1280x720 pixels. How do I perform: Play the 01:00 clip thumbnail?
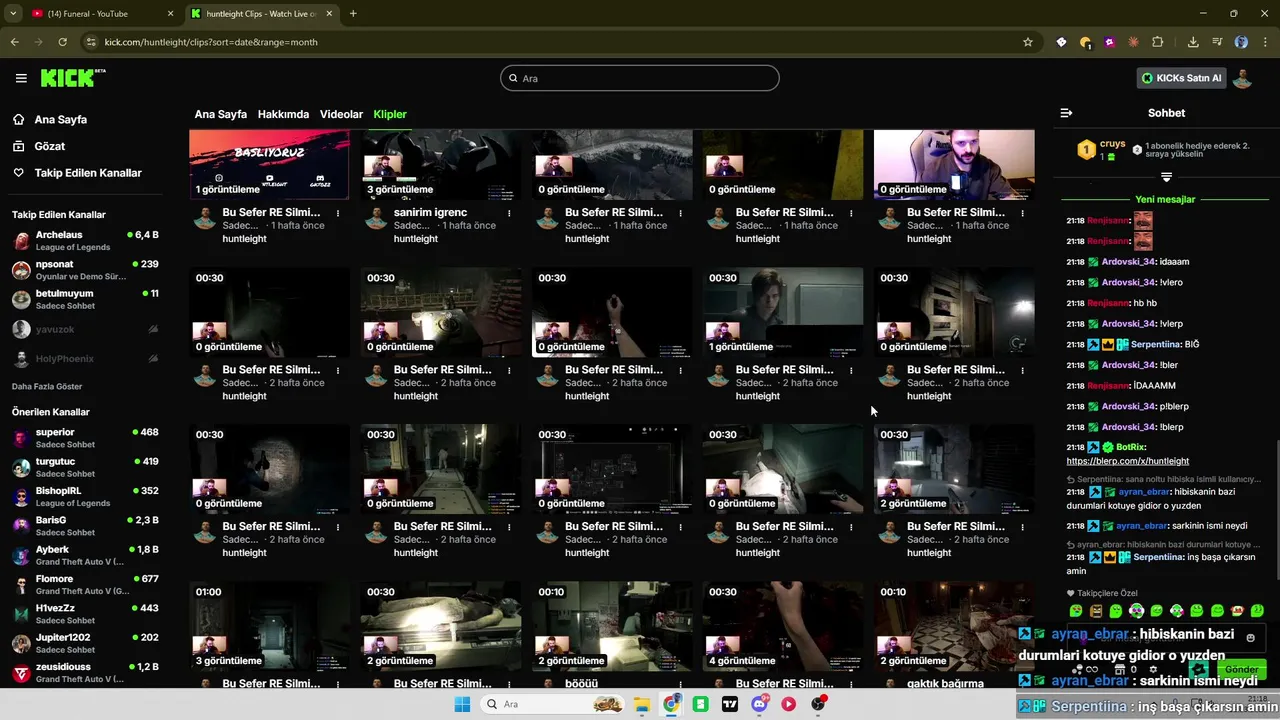[269, 626]
